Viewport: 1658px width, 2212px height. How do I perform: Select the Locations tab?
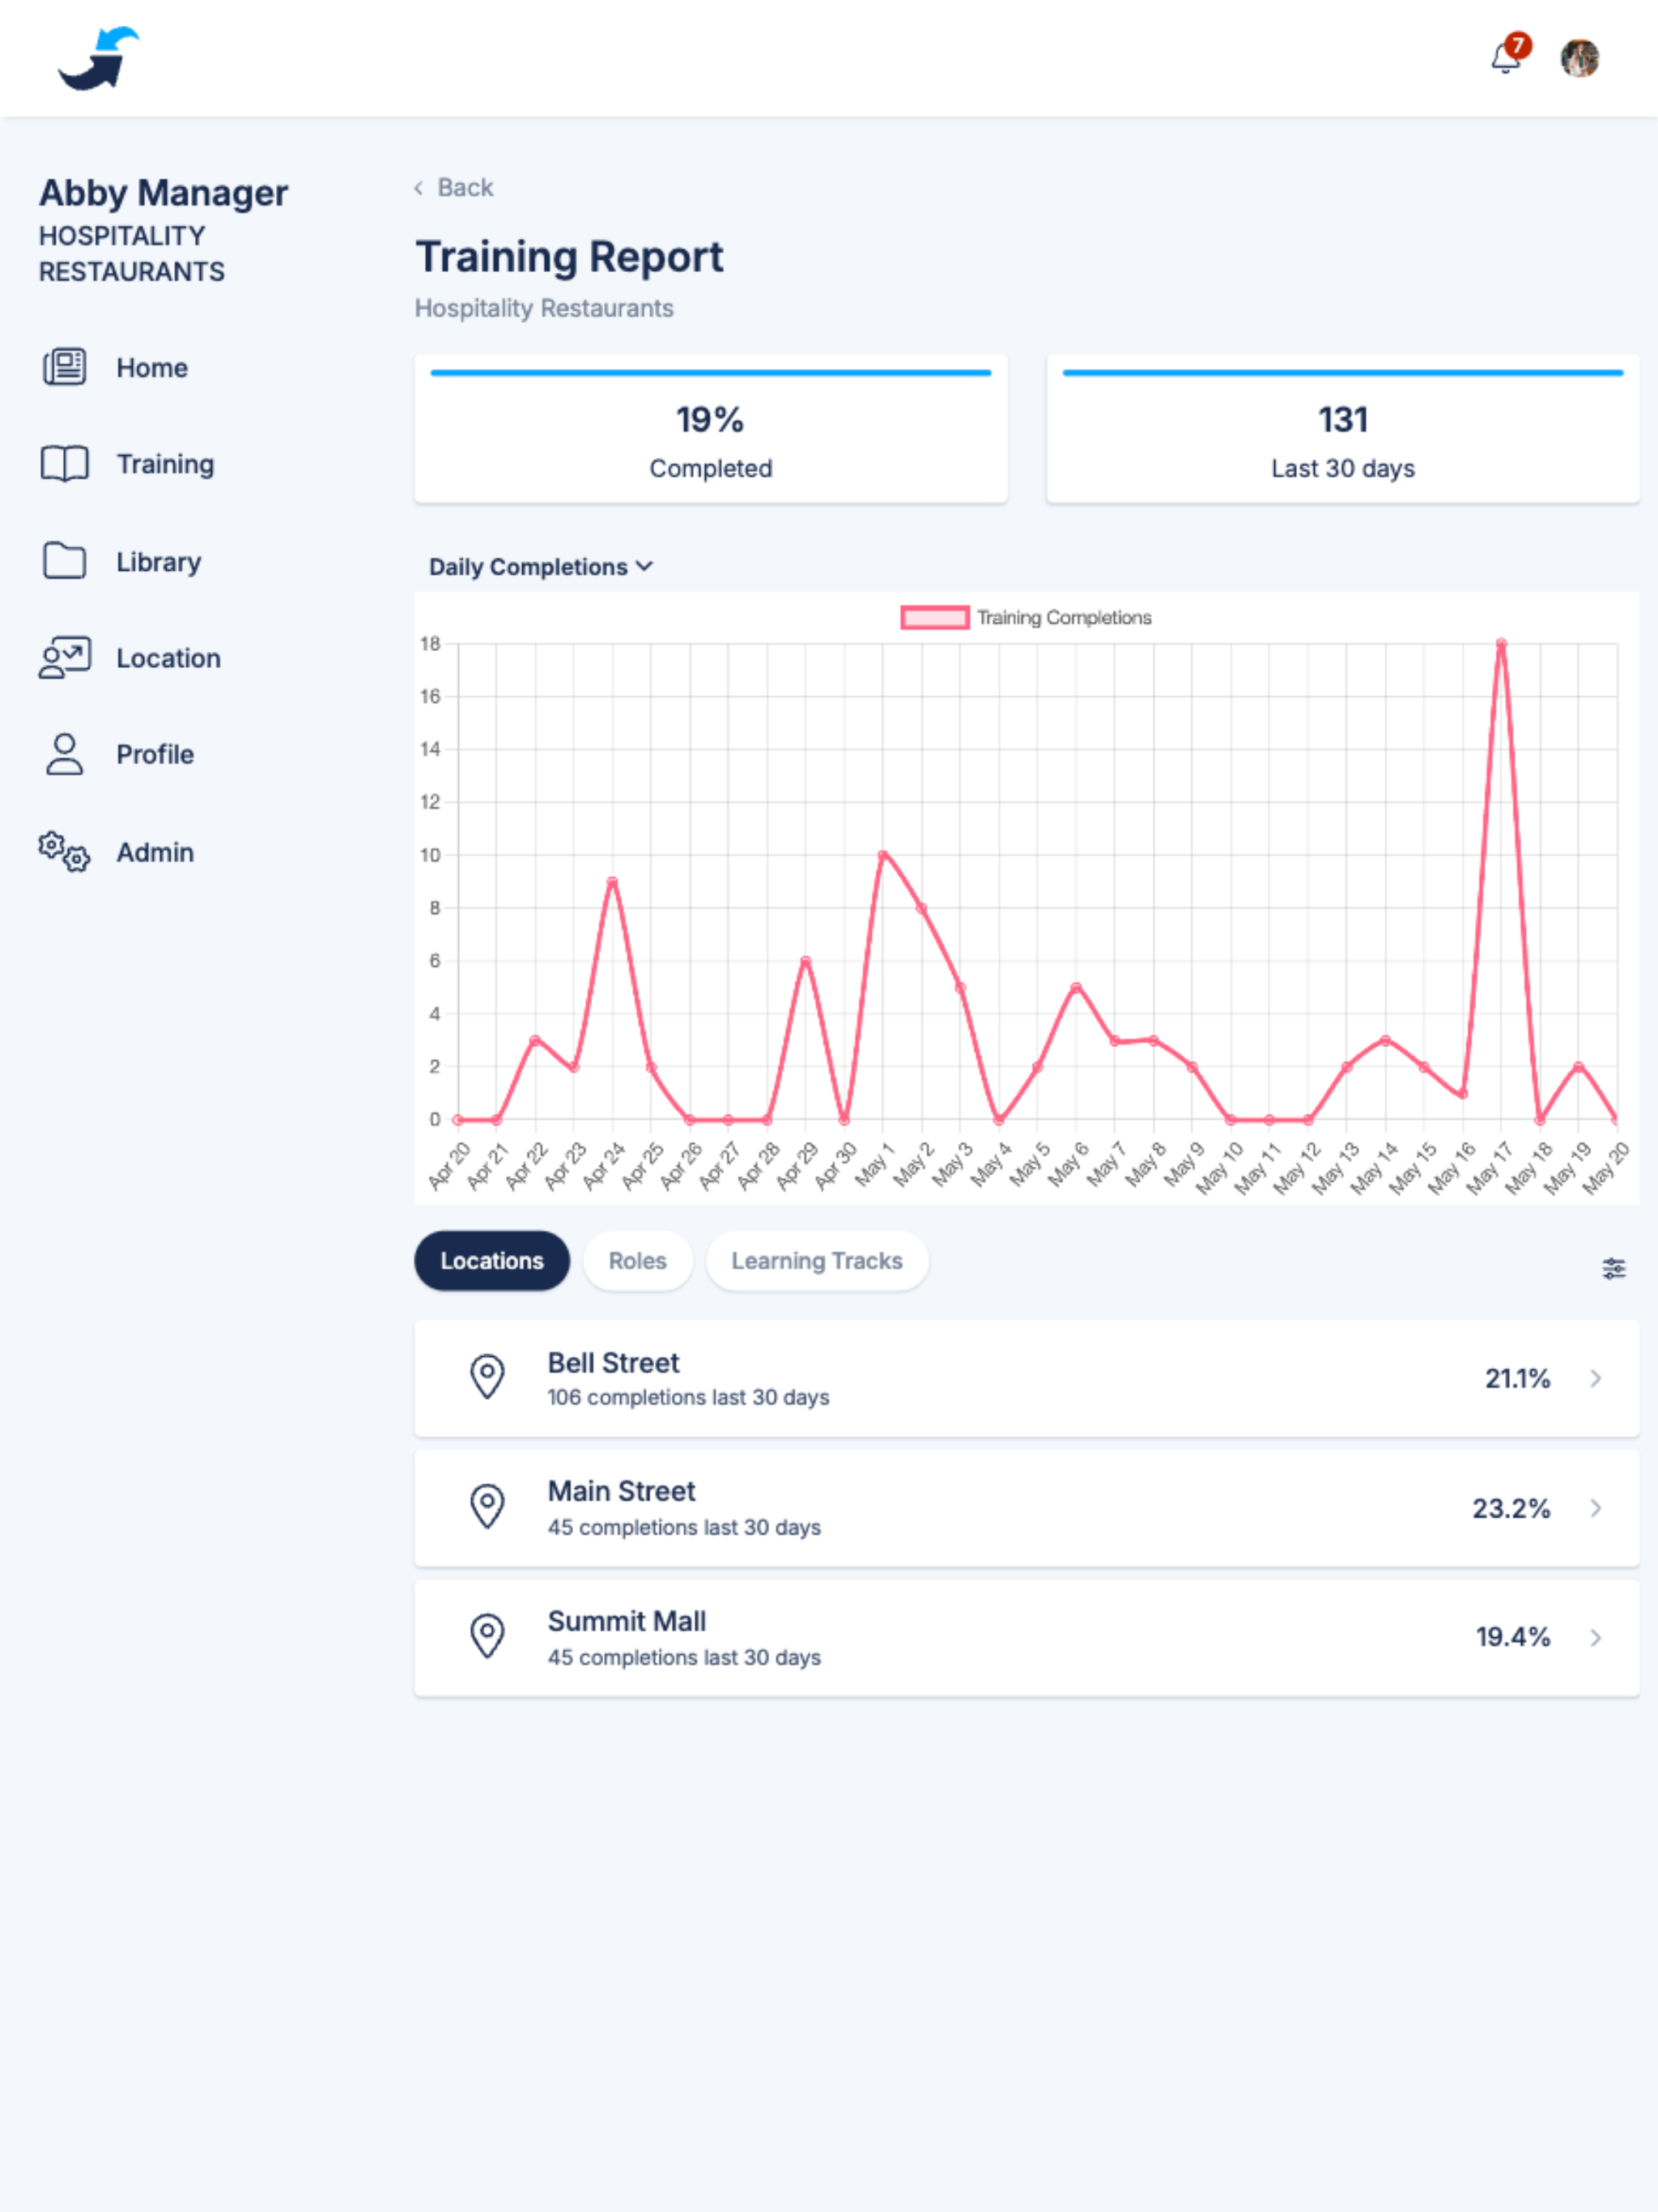[x=492, y=1261]
